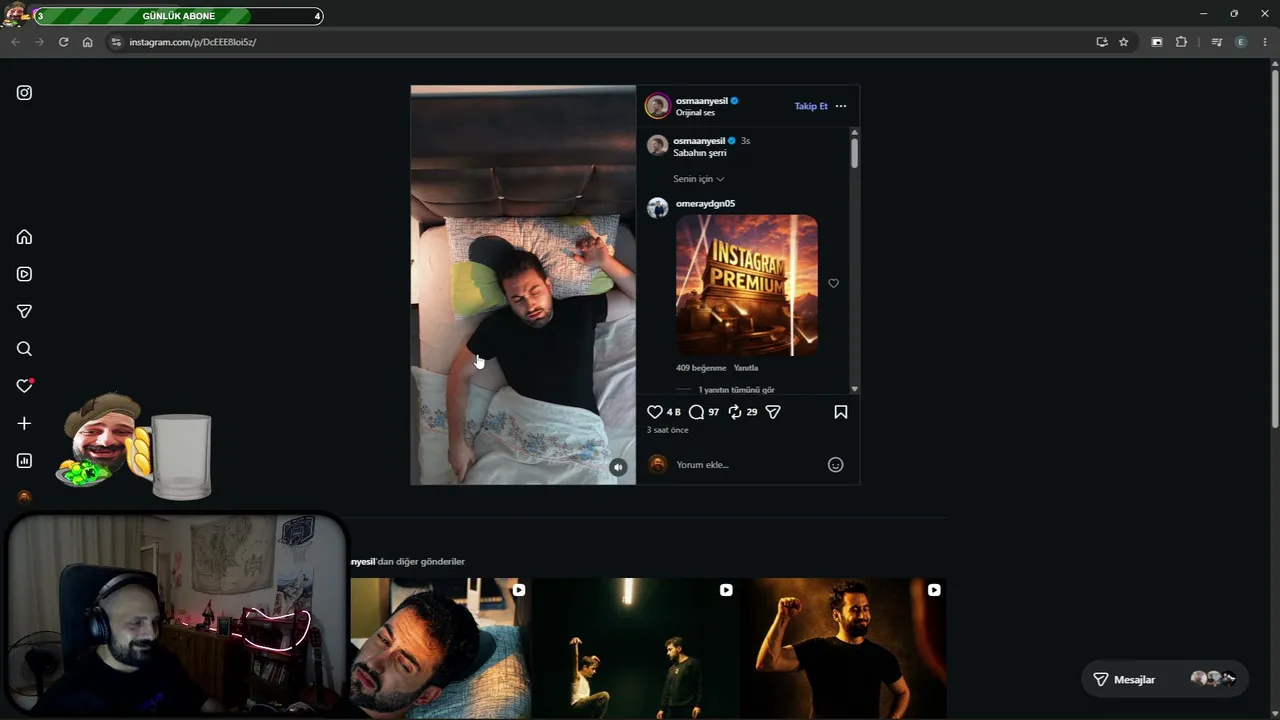1280x720 pixels.
Task: Play the main video of sleeping man
Action: [523, 285]
